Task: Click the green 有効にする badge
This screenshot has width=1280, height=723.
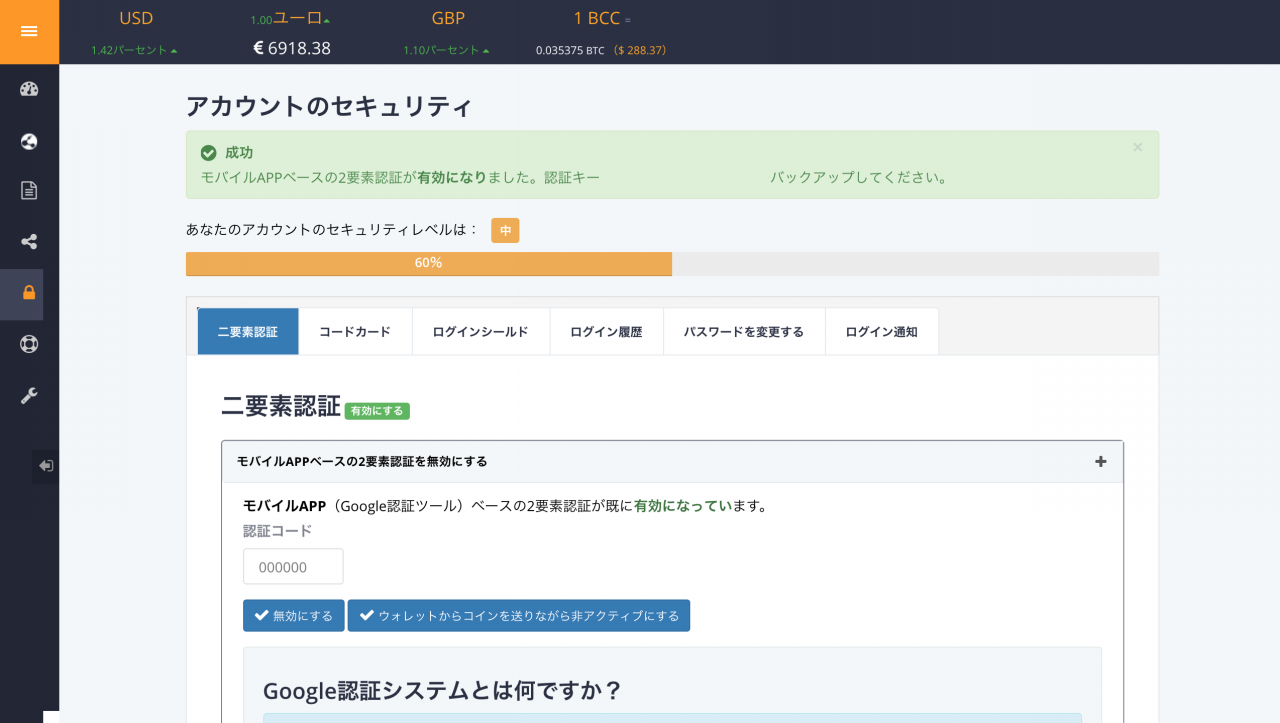Action: 377,410
